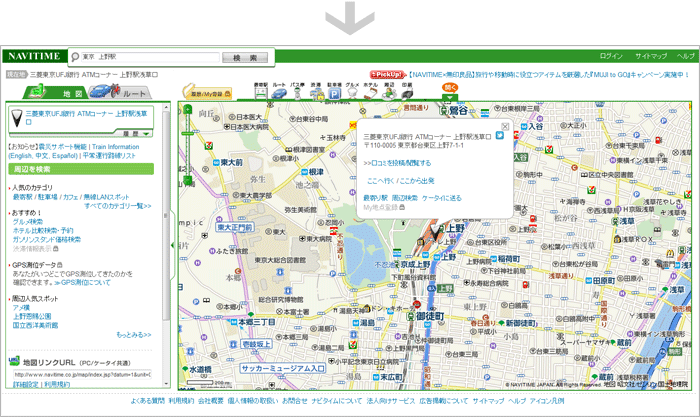Open the GPS測位について link
Screen dimensions: 700x417
(83, 283)
